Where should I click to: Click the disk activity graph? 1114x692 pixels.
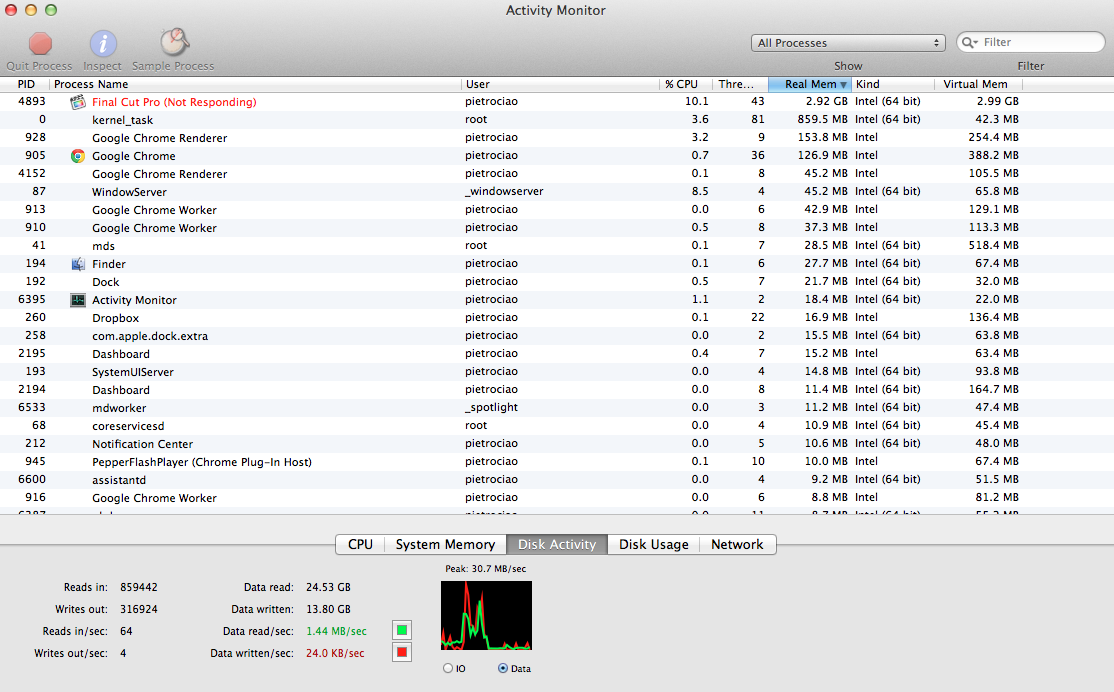[x=487, y=615]
